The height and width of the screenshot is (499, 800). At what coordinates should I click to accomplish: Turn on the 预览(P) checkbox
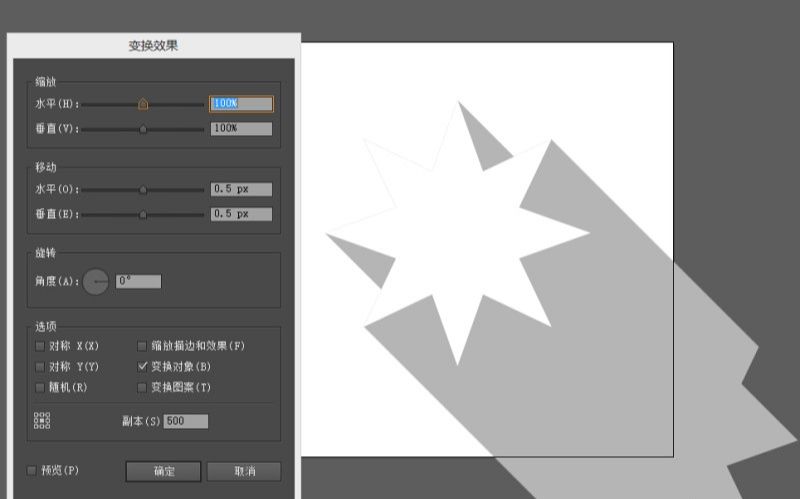32,470
